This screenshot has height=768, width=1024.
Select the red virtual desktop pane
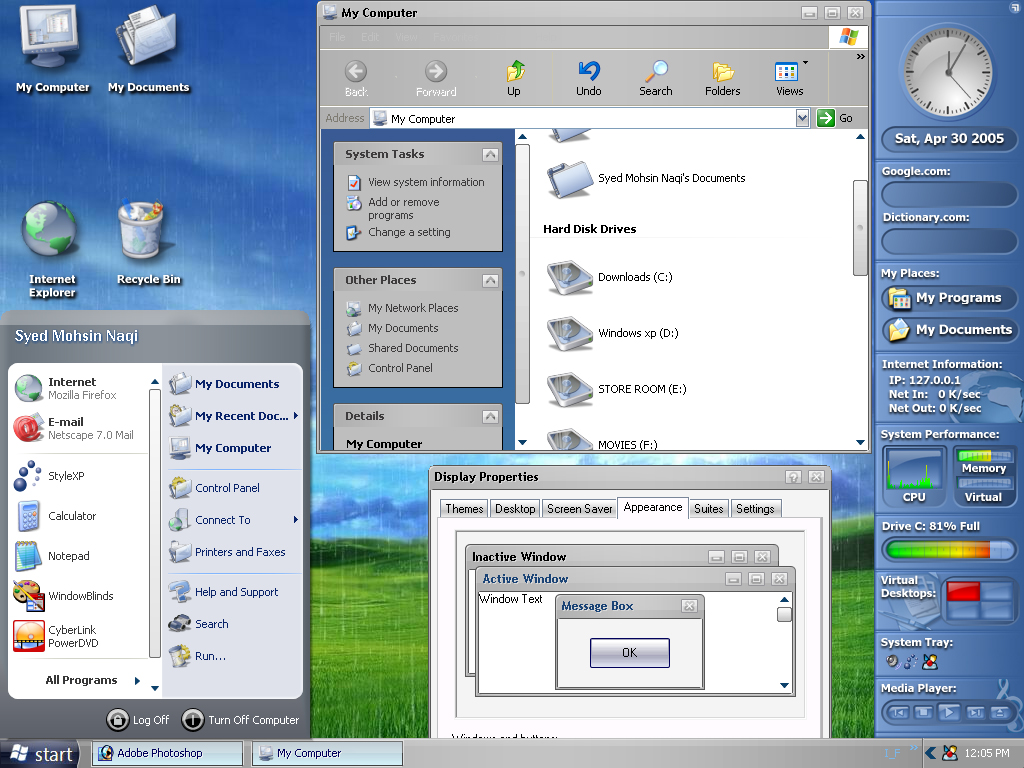point(962,591)
